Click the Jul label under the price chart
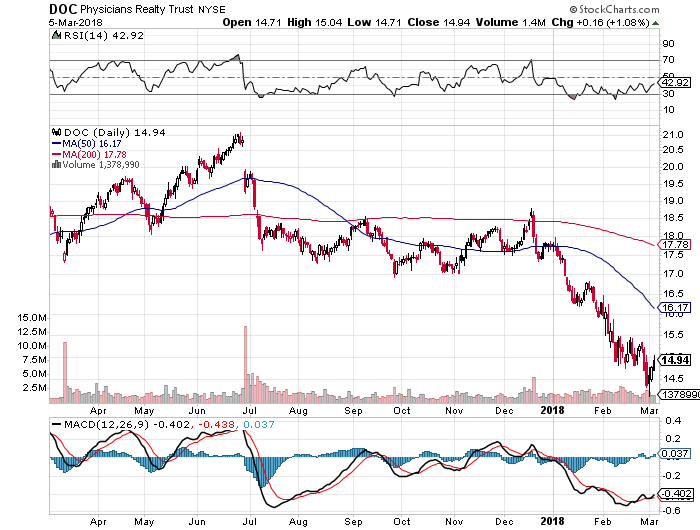The height and width of the screenshot is (530, 700). tap(250, 410)
